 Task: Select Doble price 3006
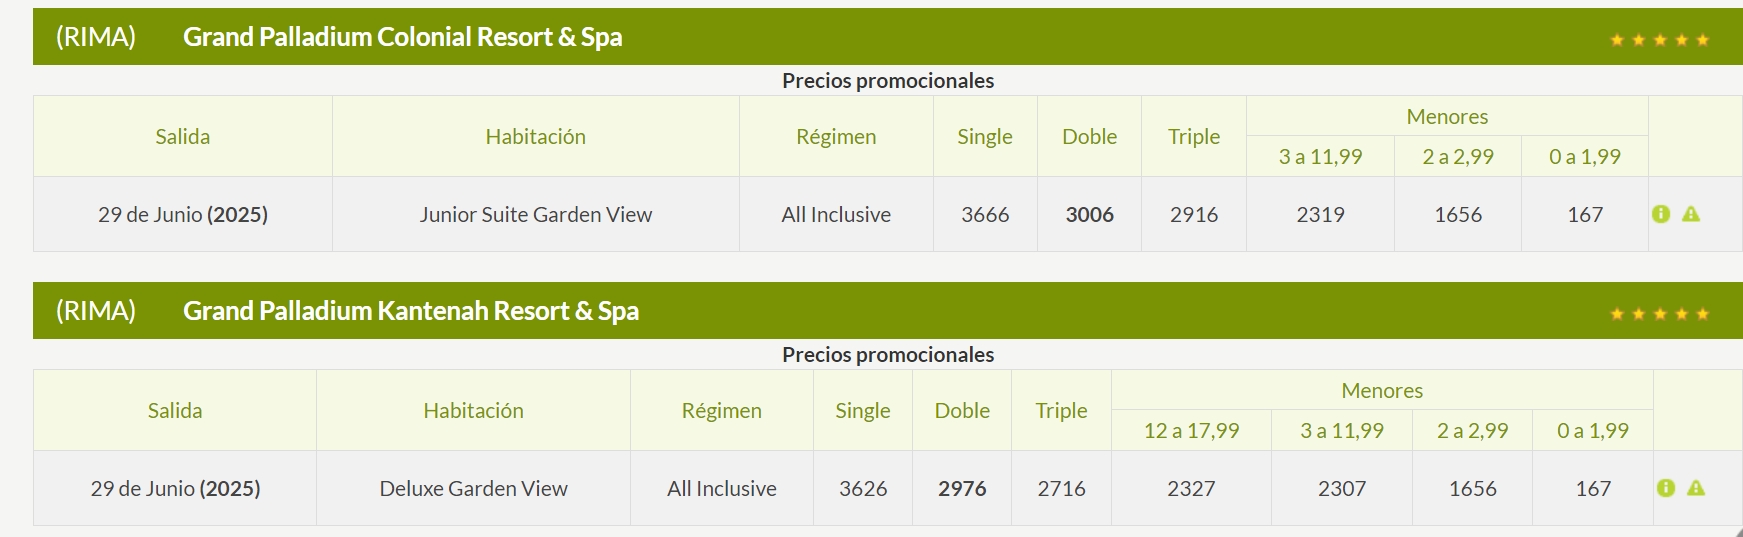(1089, 214)
